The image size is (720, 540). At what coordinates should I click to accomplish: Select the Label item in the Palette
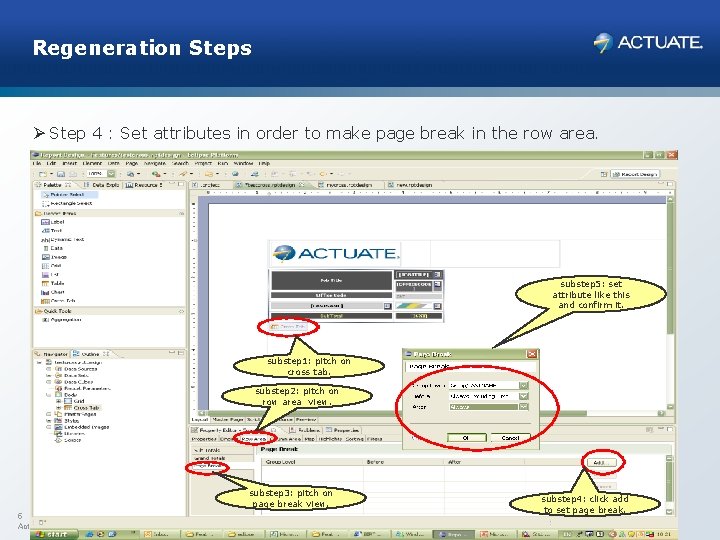pyautogui.click(x=53, y=222)
